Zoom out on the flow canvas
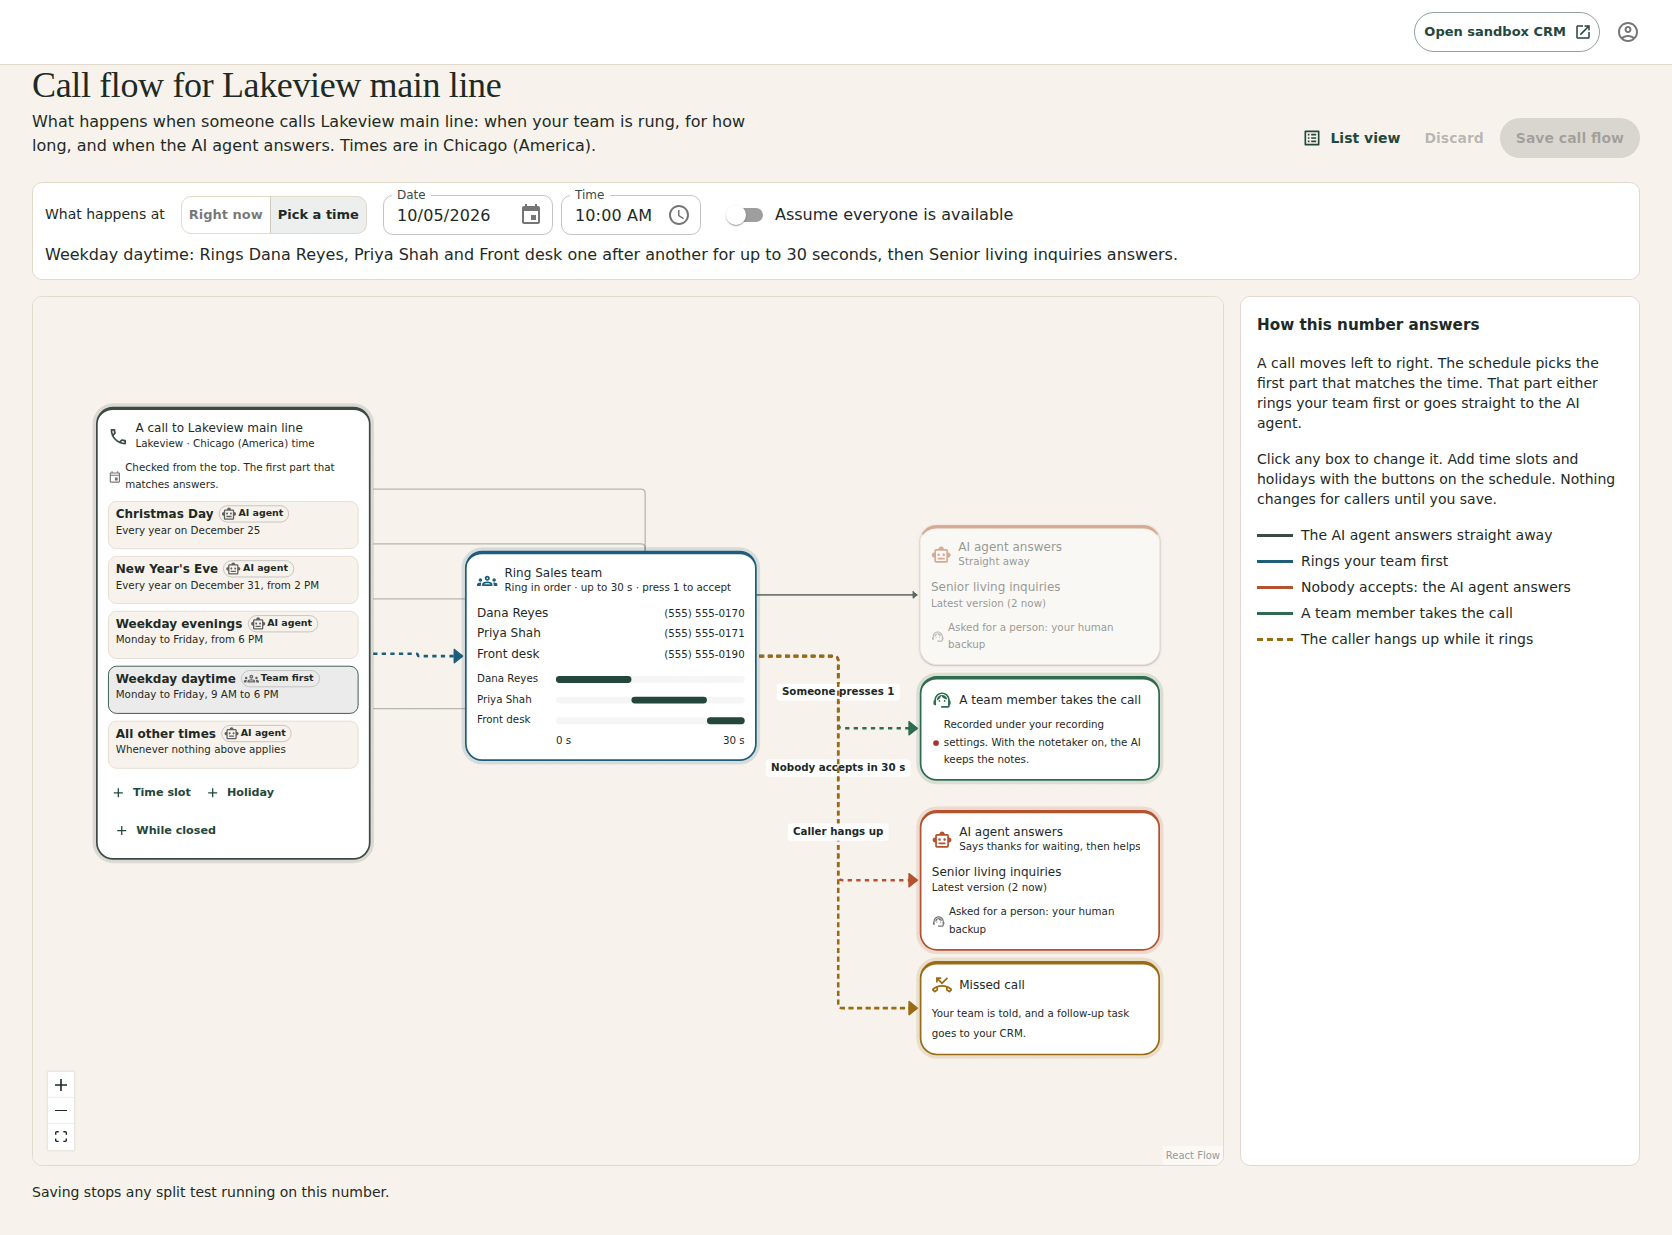 61,1111
